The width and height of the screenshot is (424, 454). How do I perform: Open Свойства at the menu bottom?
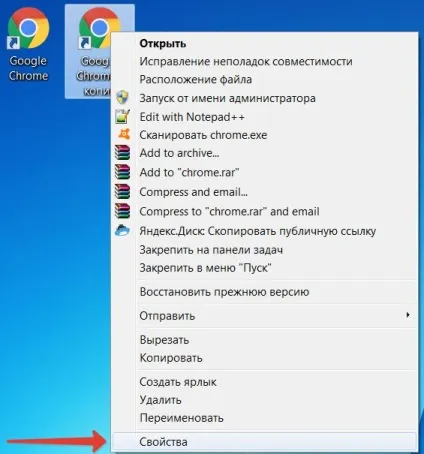point(265,442)
